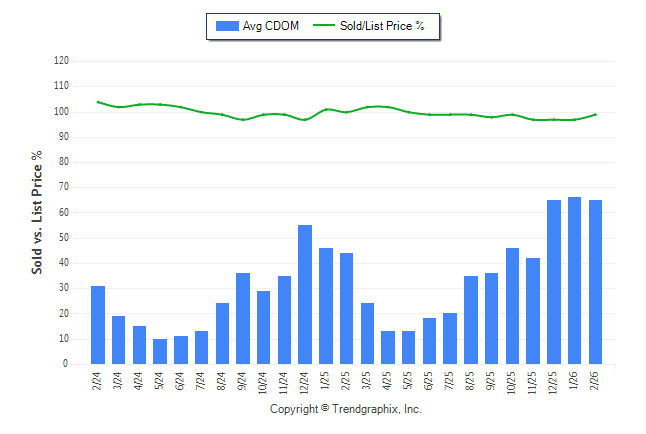Screen dimensions: 646x434
Task: Toggle the Sold/List Price % legend entry
Action: click(385, 26)
